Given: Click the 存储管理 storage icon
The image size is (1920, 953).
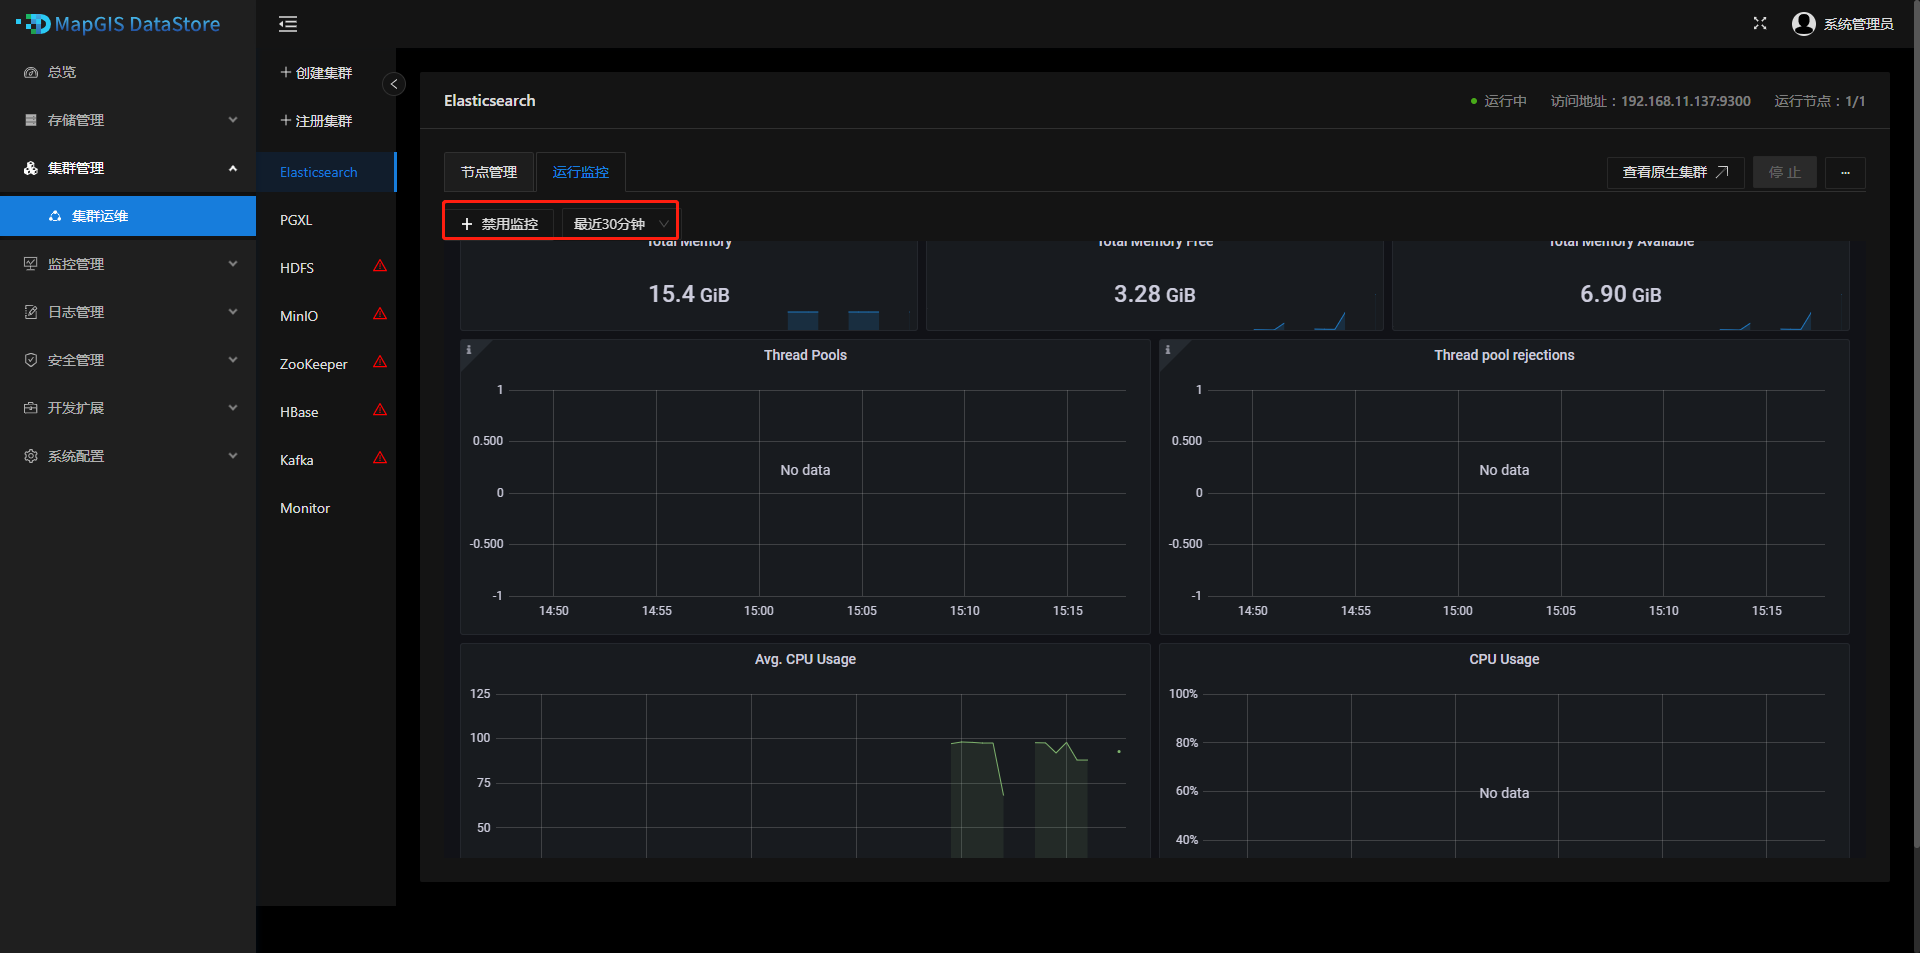Looking at the screenshot, I should [x=31, y=120].
